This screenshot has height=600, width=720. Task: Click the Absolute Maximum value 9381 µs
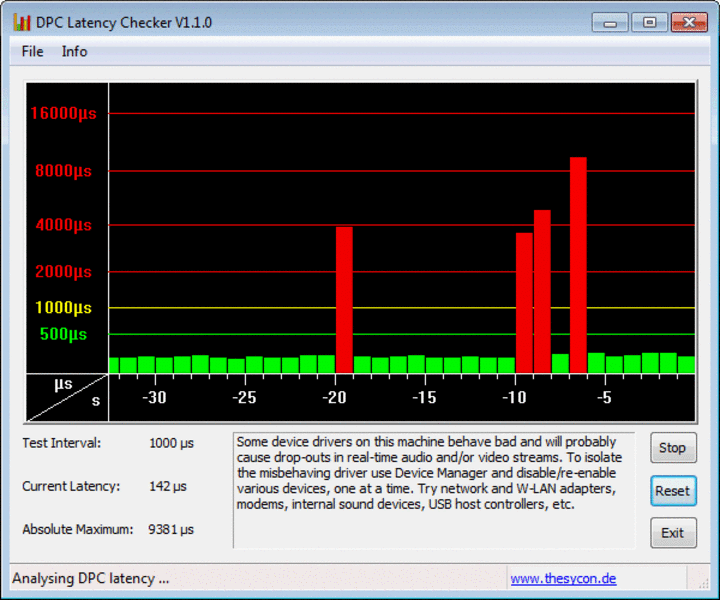[171, 529]
